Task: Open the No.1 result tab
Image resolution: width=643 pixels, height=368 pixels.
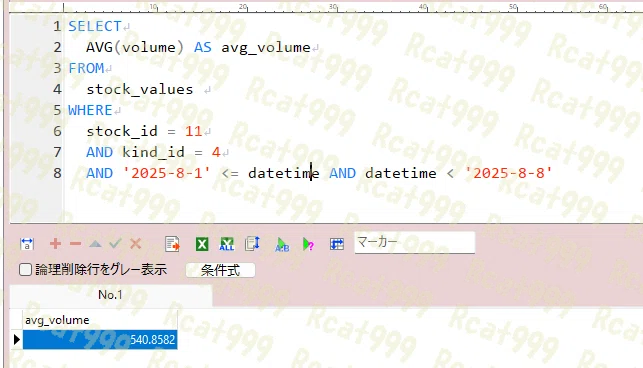Action: (110, 295)
